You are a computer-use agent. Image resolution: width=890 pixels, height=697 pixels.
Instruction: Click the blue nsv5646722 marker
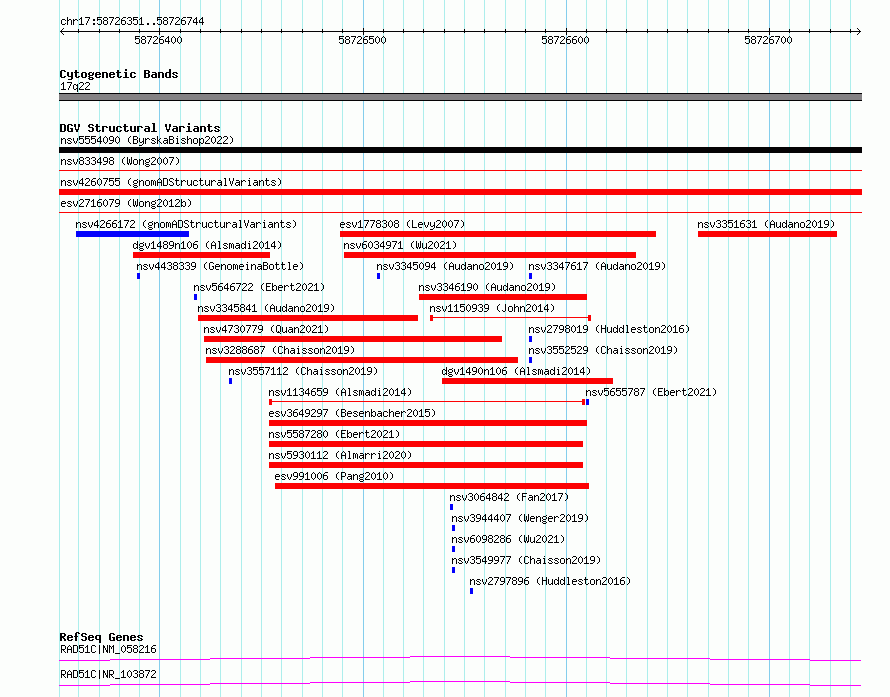[x=195, y=297]
